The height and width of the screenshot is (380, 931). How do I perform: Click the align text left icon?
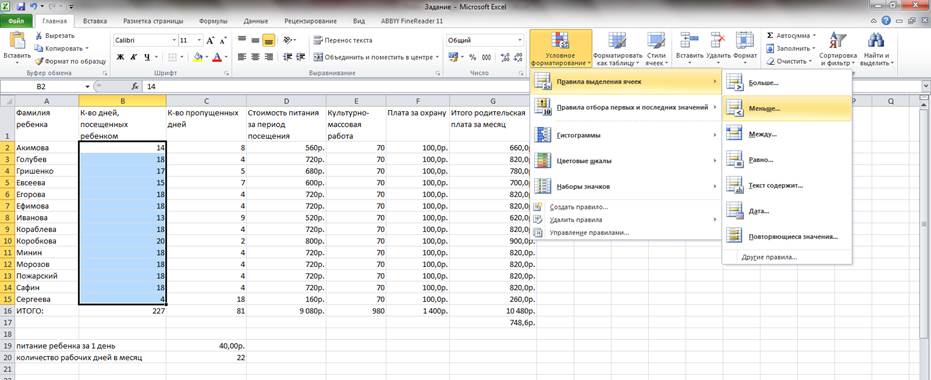tap(242, 57)
